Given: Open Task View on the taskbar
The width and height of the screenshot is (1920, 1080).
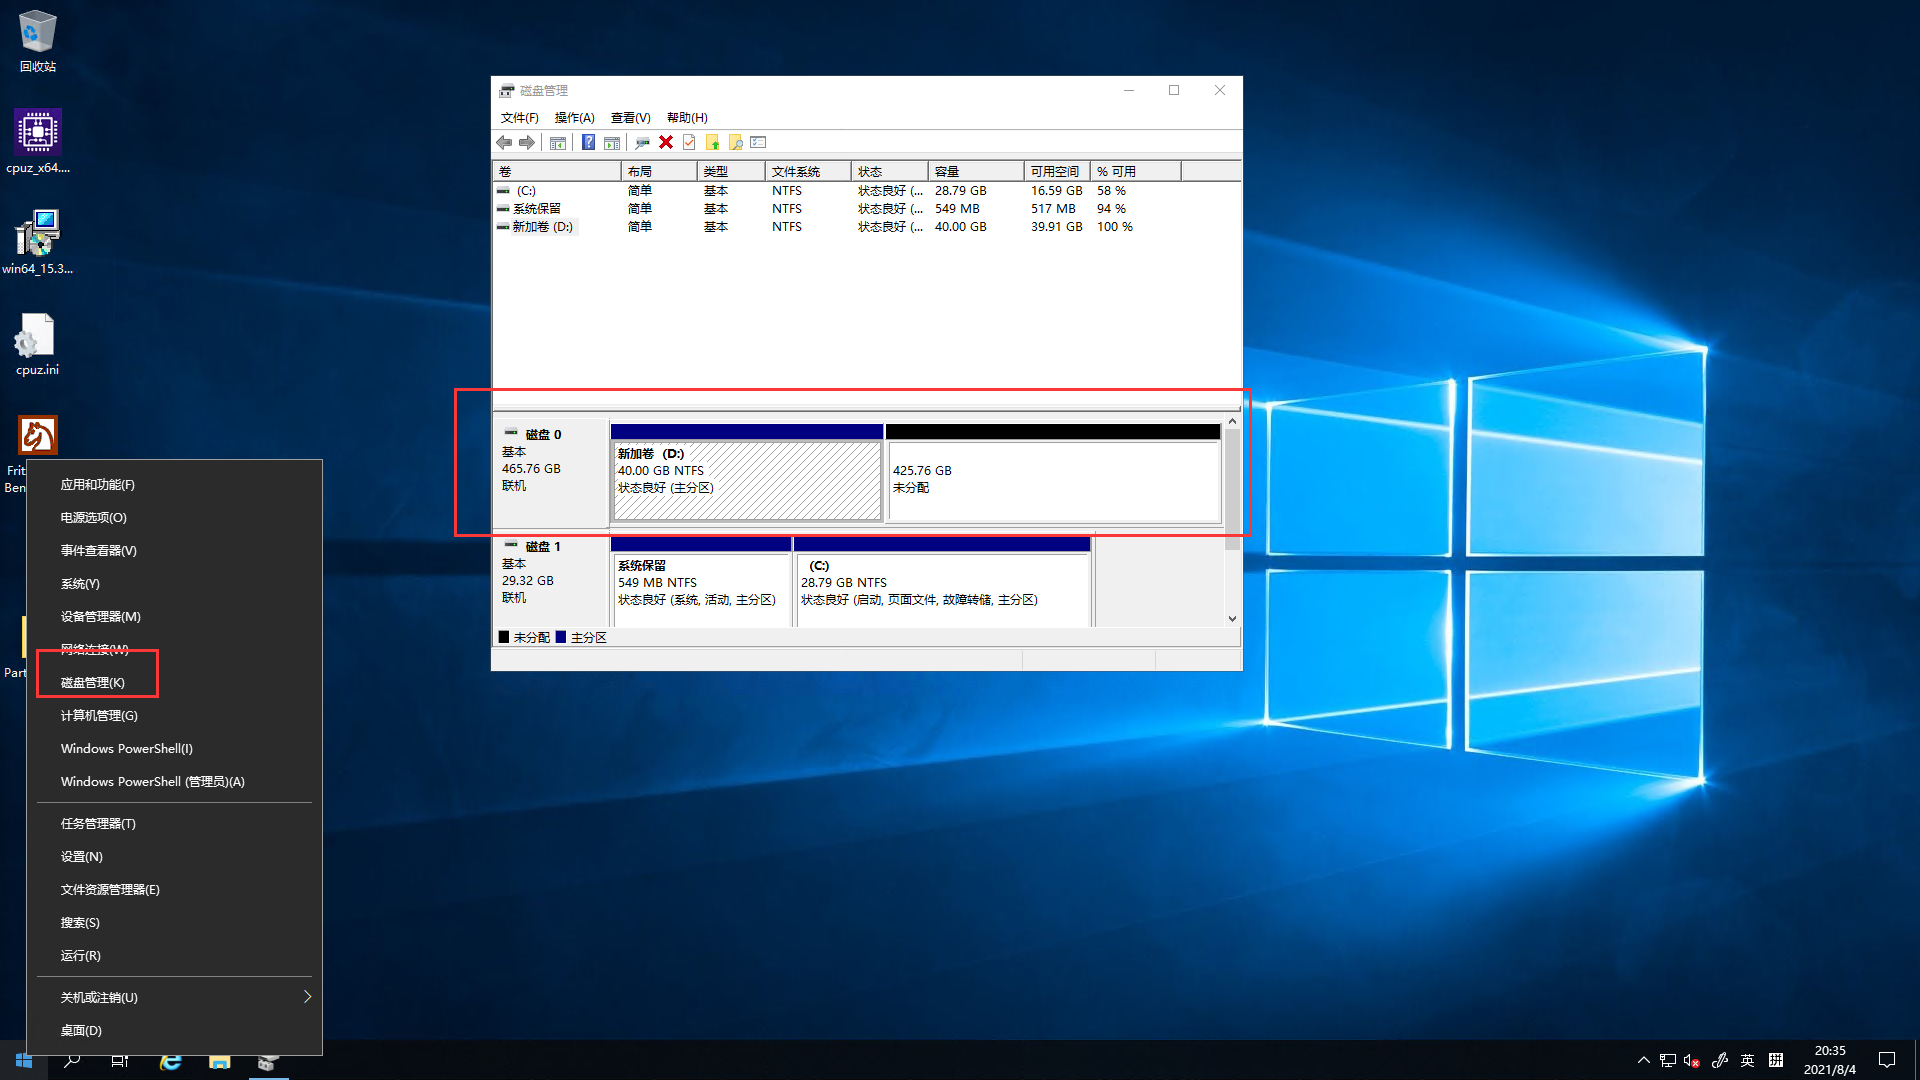Looking at the screenshot, I should point(120,1060).
